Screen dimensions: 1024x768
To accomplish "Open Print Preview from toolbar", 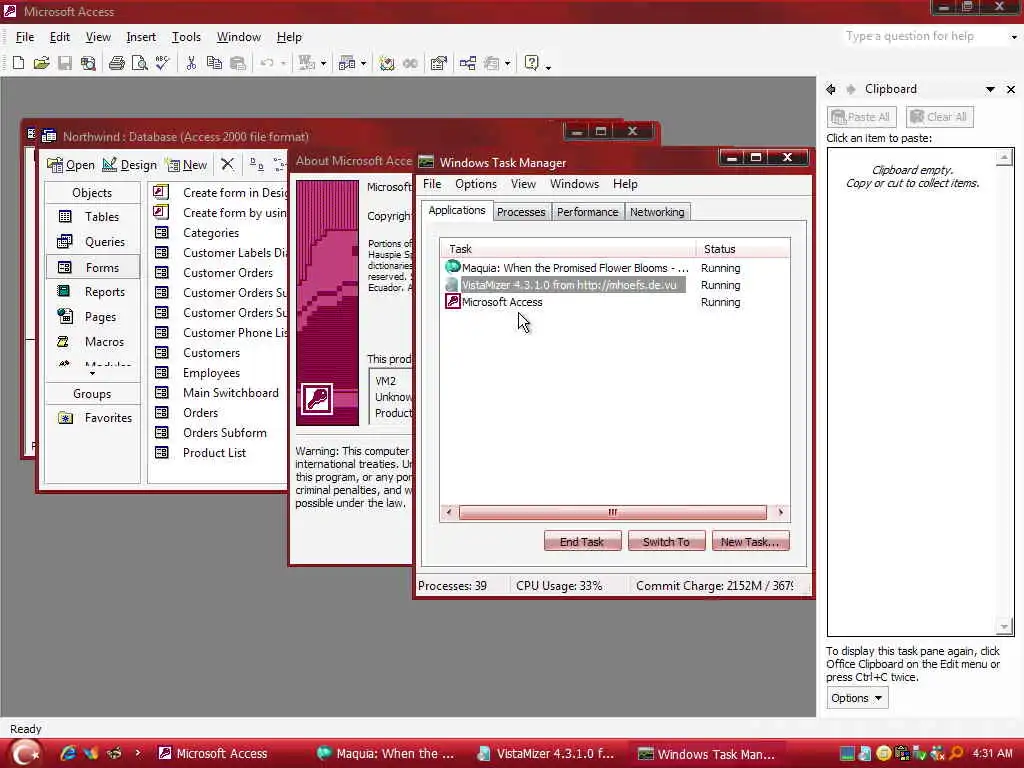I will tap(139, 63).
